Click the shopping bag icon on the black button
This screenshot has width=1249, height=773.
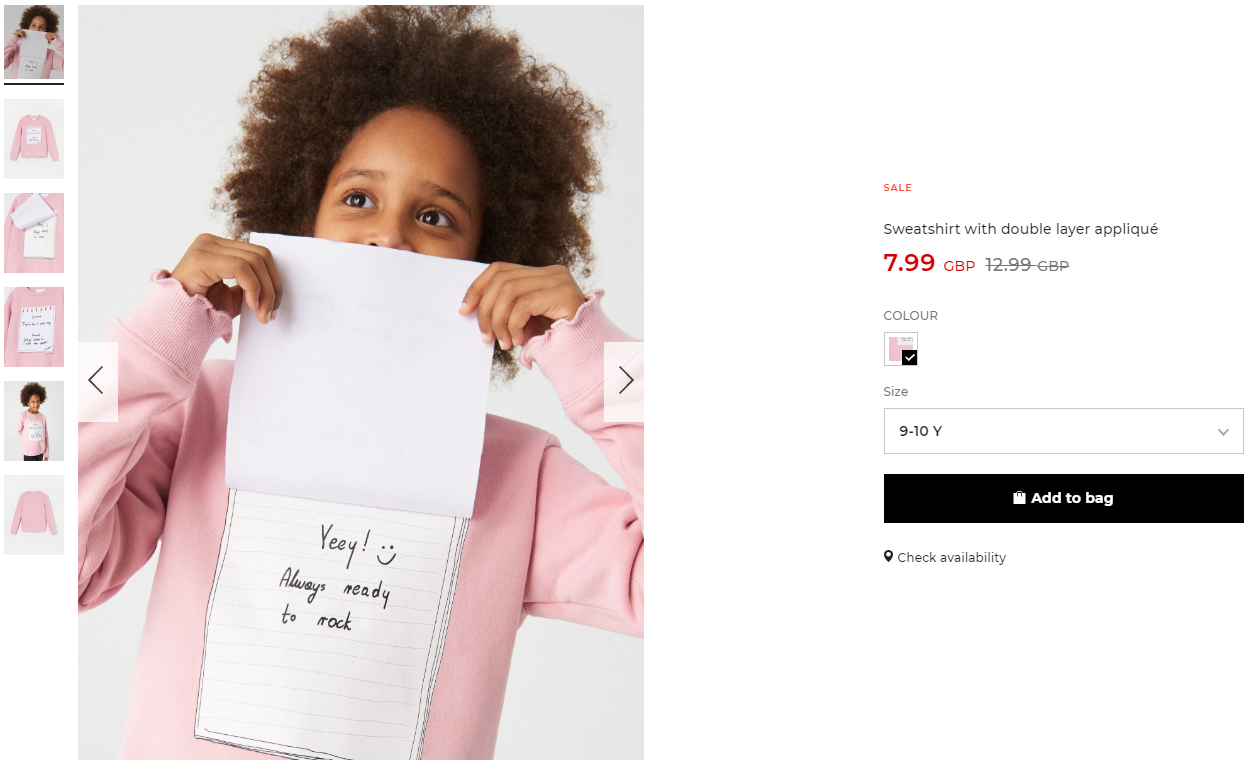tap(1019, 498)
